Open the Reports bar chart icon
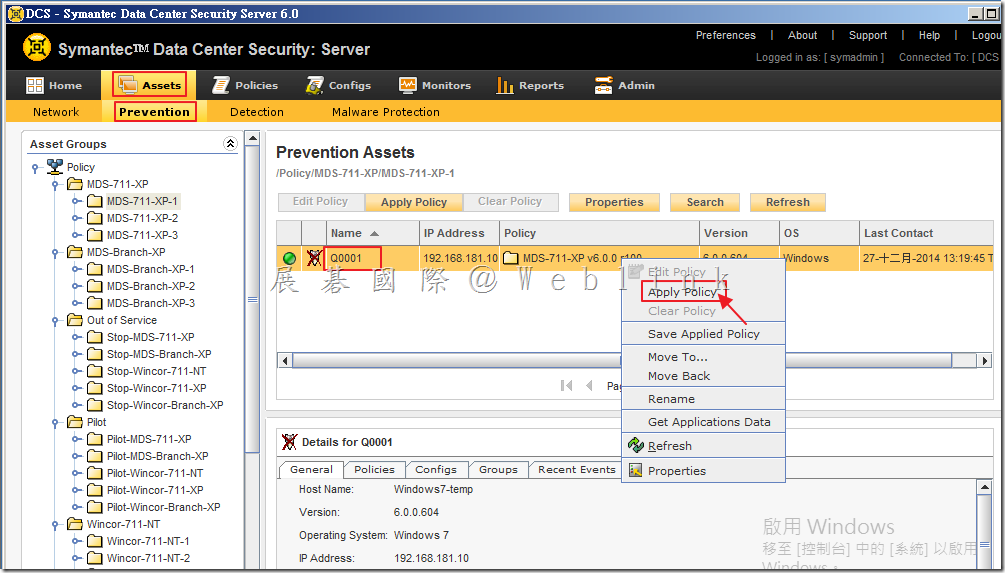The image size is (1005, 573). coord(504,85)
